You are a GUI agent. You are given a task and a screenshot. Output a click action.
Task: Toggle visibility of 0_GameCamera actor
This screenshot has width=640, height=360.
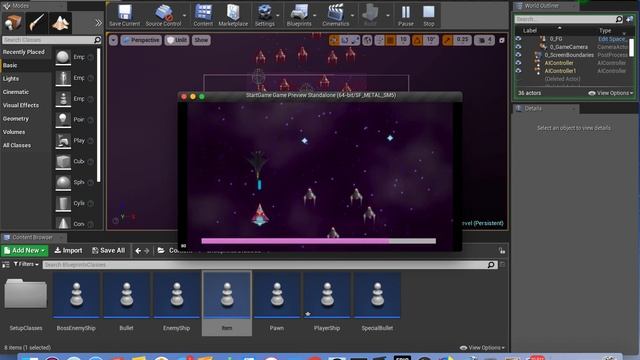coord(518,47)
